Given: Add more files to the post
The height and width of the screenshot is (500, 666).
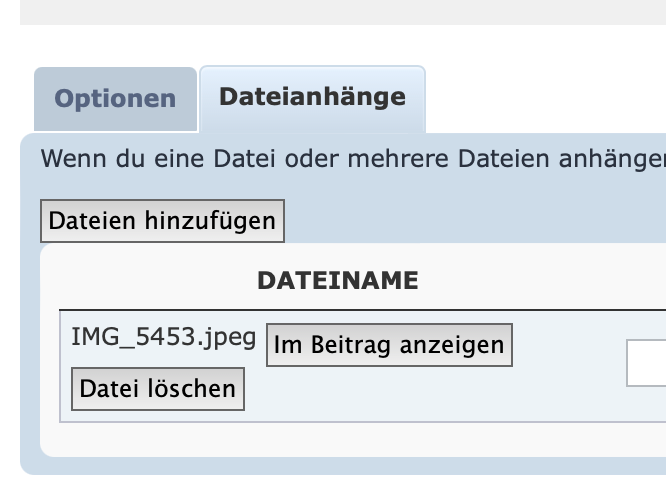Looking at the screenshot, I should tap(162, 221).
